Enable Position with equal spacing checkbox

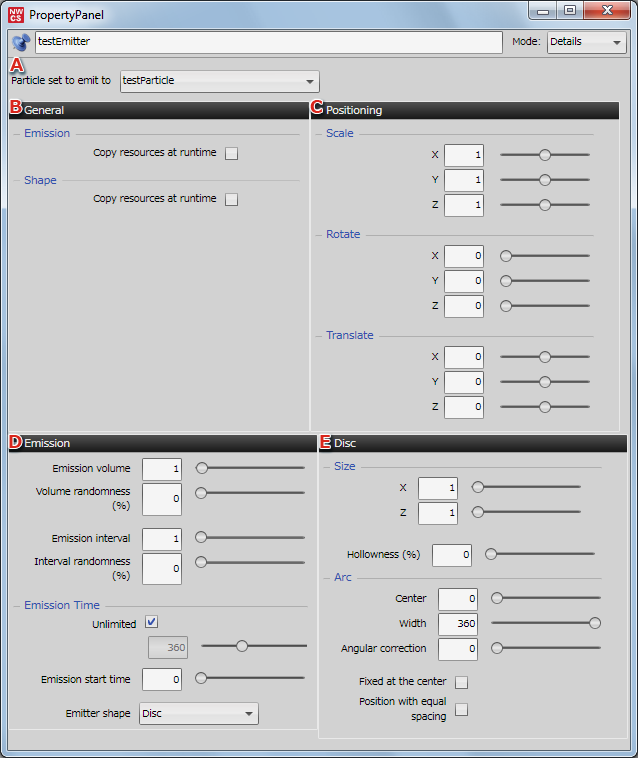pos(461,710)
